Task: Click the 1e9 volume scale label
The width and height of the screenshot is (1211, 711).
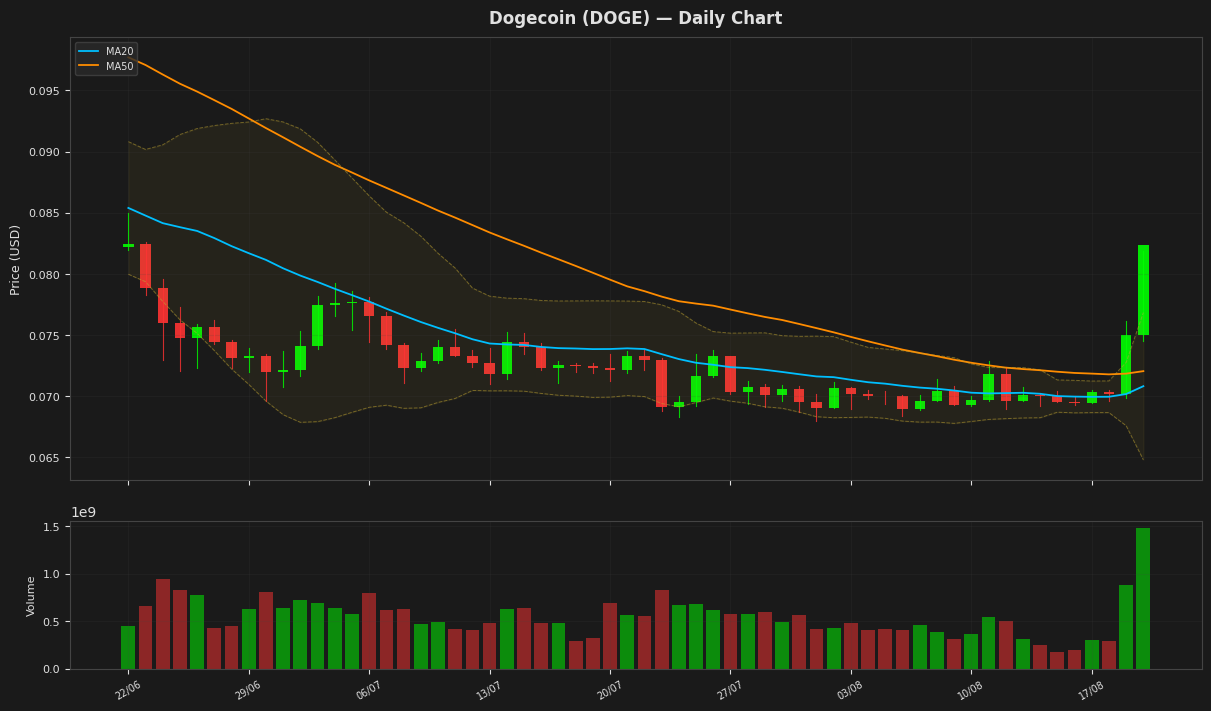Action: pyautogui.click(x=84, y=513)
